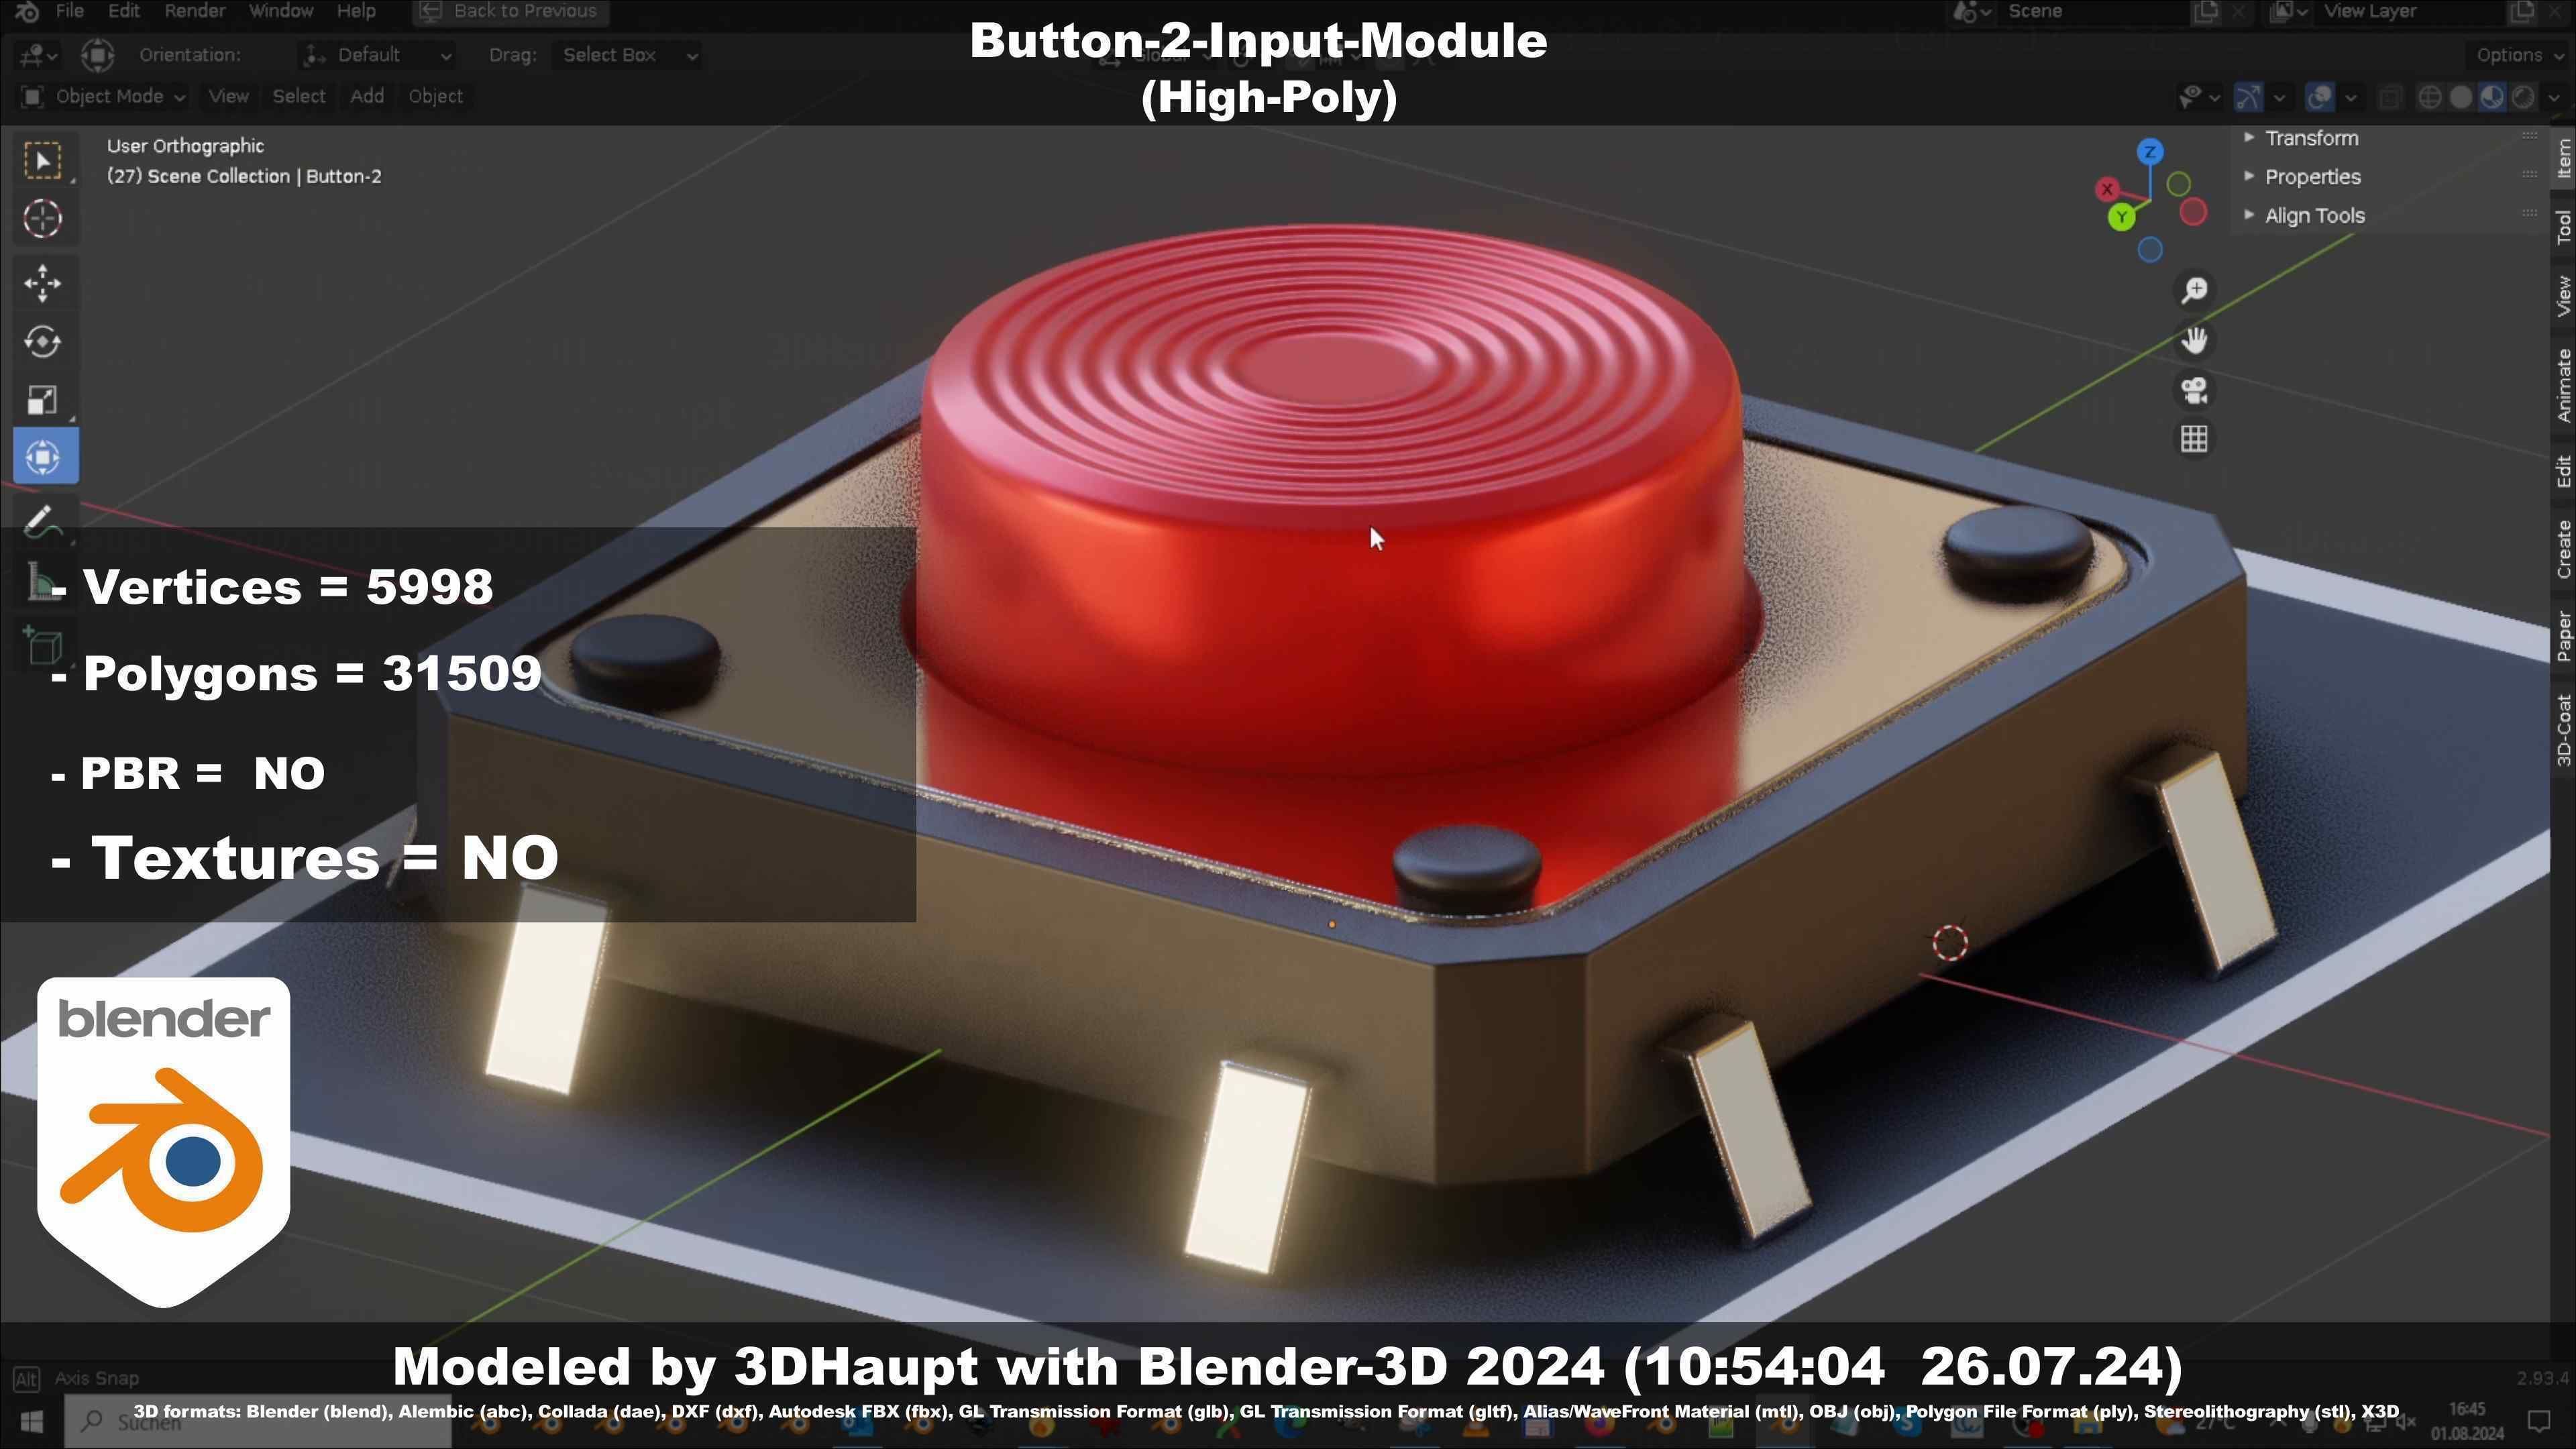Select the 3D Cursor tool
This screenshot has width=2576, height=1449.
coord(42,219)
